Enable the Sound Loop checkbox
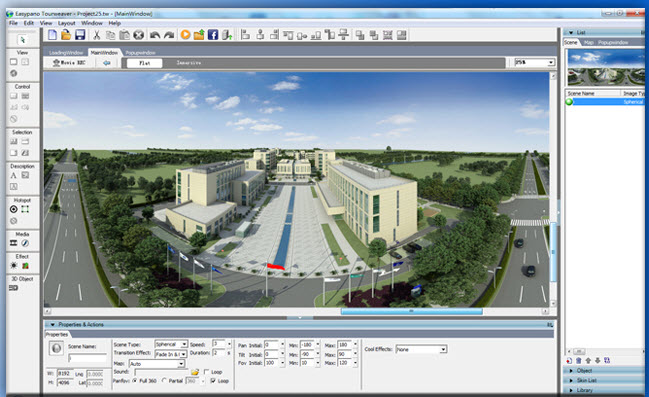This screenshot has height=397, width=649. point(207,372)
